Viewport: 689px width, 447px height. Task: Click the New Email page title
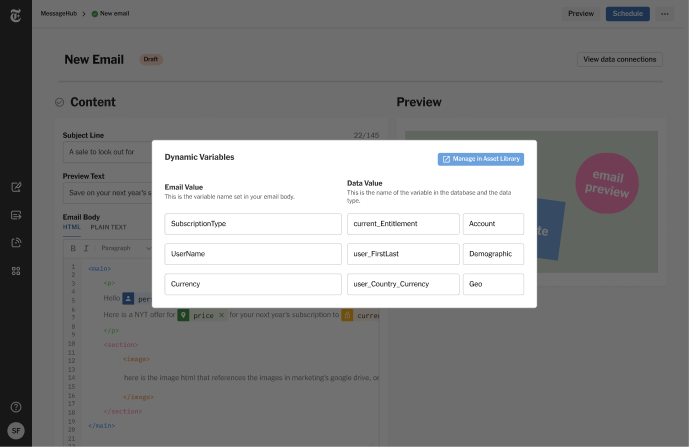point(94,60)
